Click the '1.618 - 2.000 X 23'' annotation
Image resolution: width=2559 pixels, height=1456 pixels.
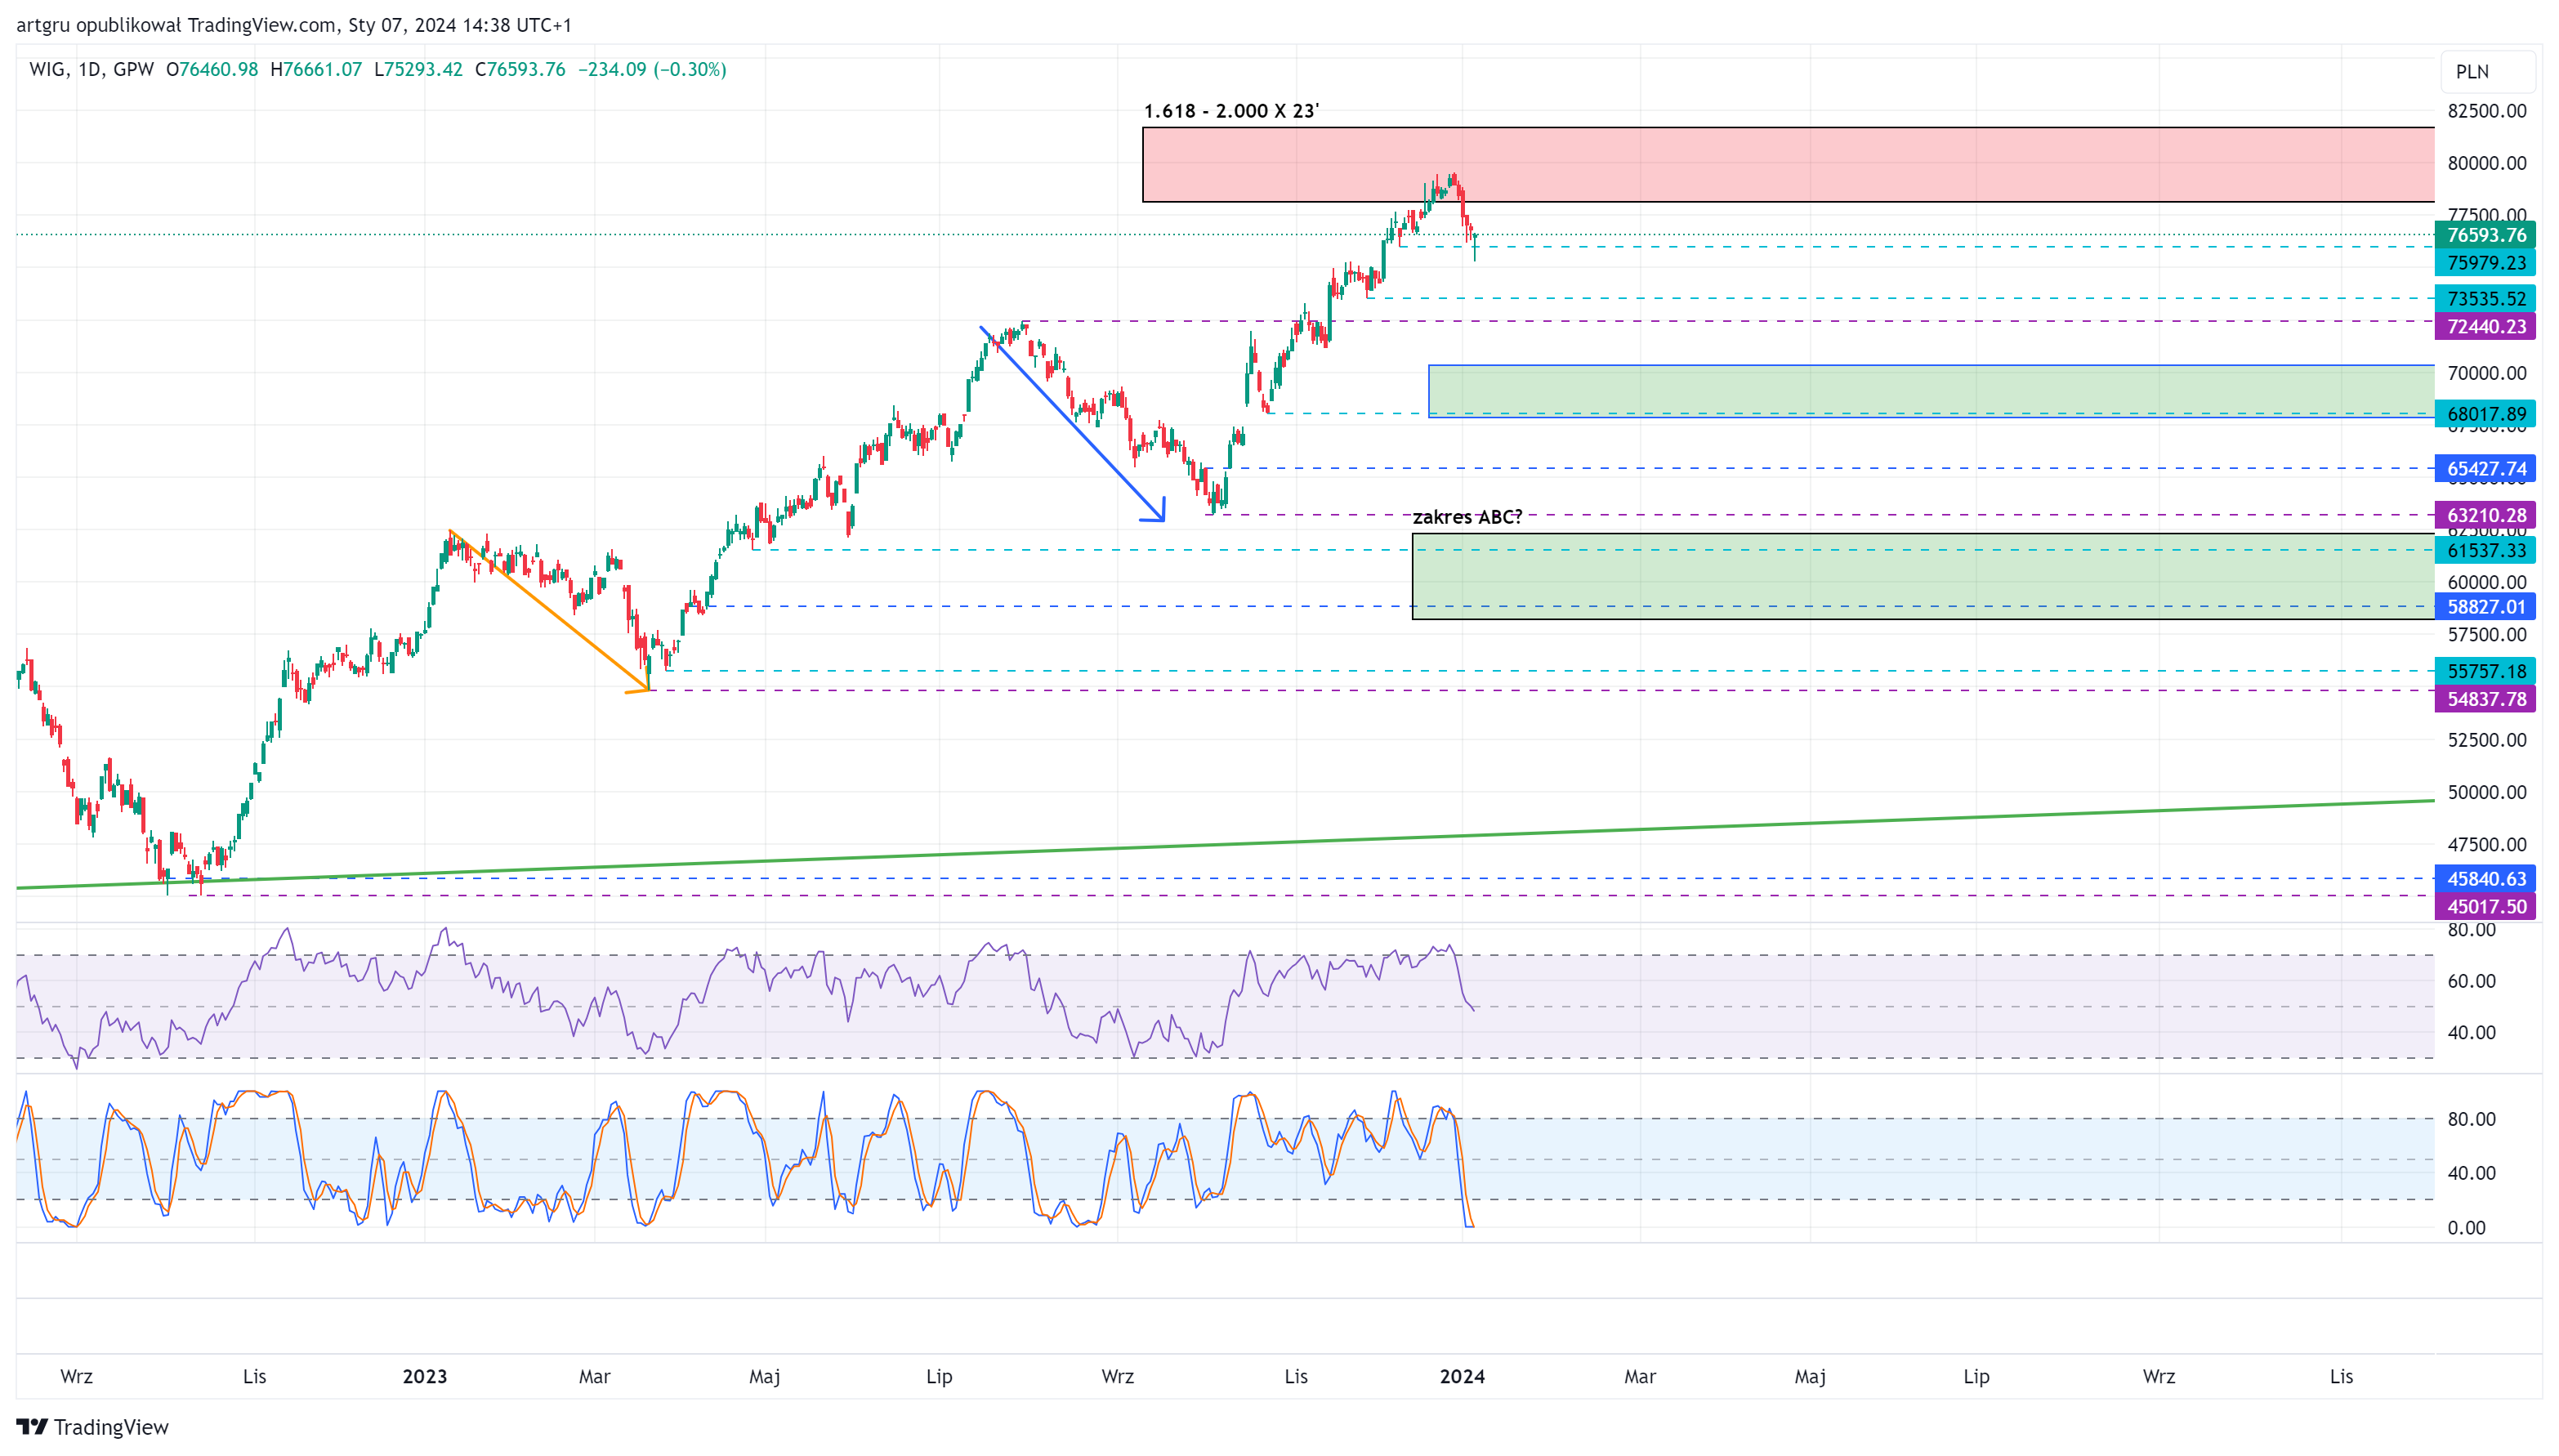[x=1231, y=111]
